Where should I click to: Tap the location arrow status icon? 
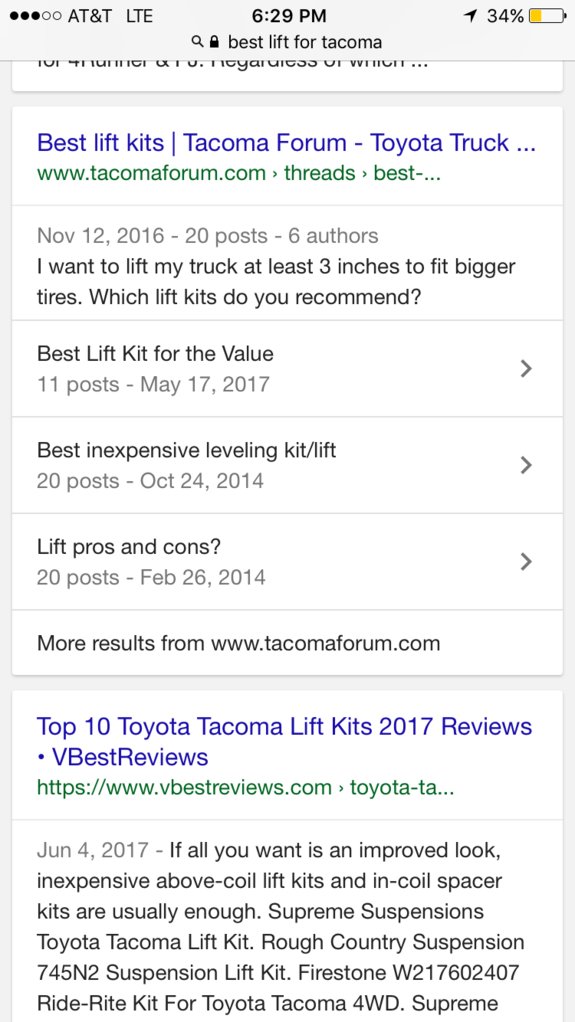(x=469, y=16)
